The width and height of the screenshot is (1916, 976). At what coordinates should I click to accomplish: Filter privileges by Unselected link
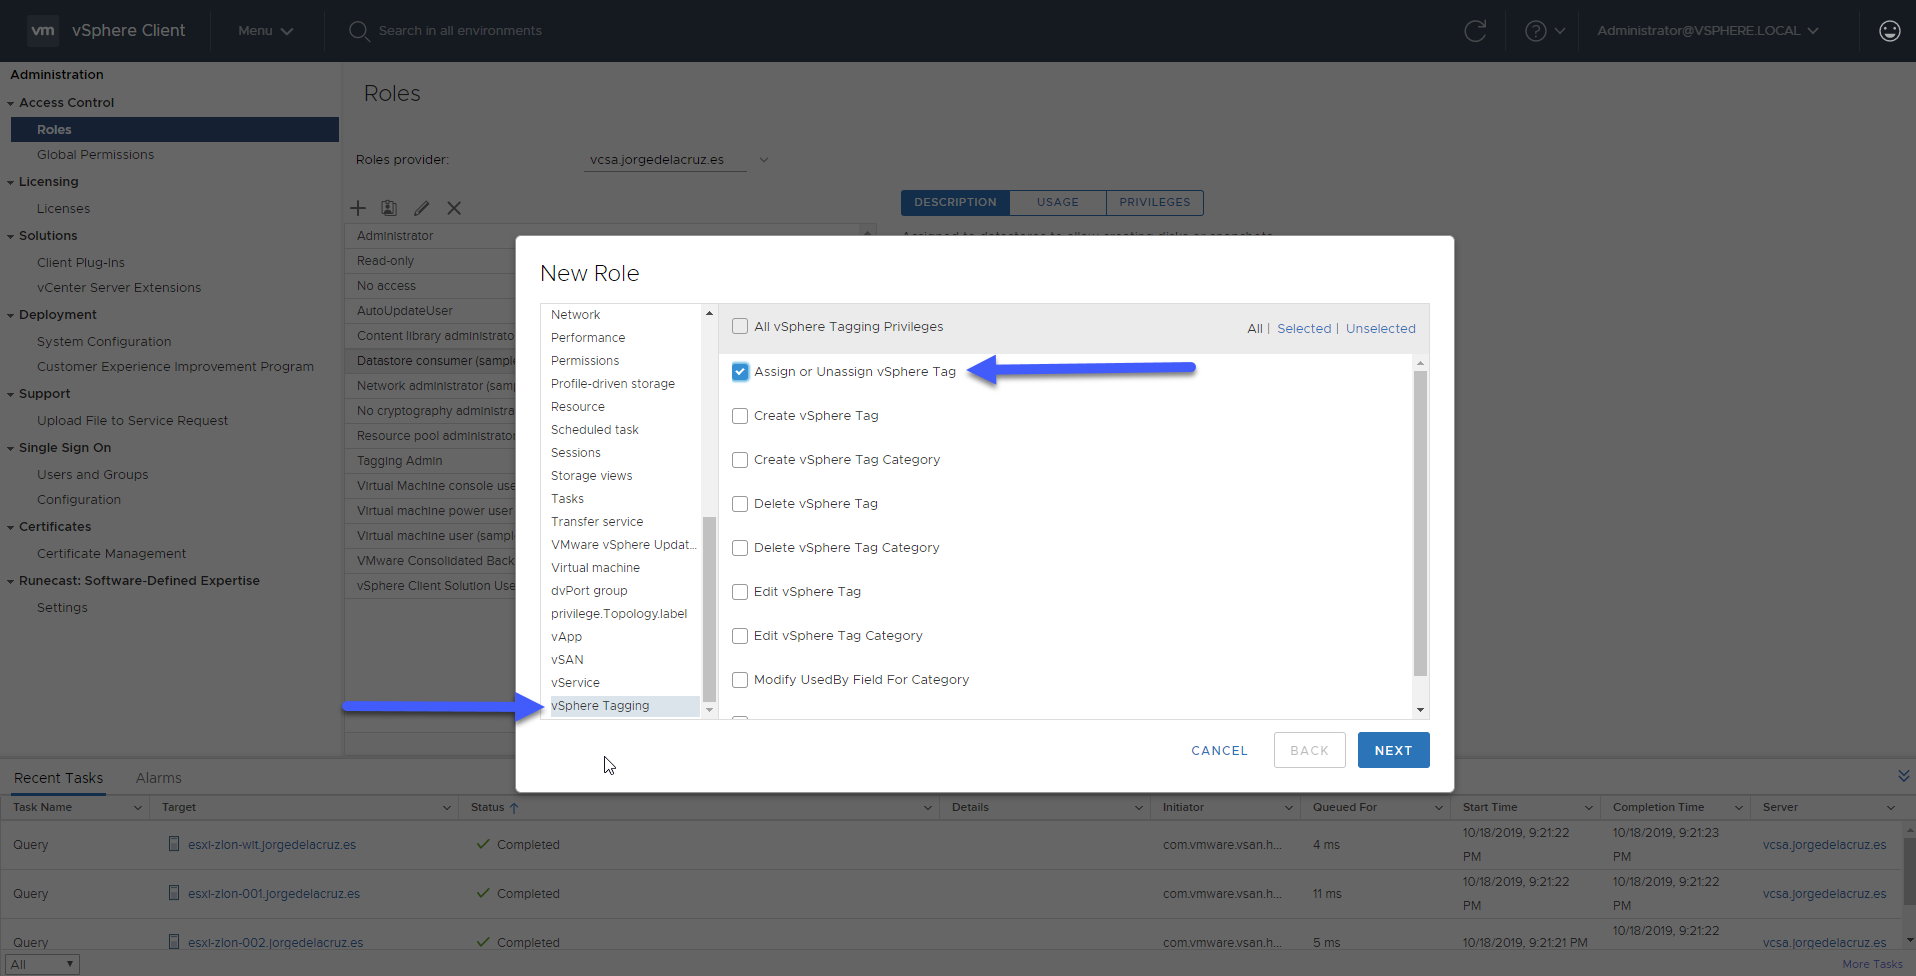[1380, 328]
